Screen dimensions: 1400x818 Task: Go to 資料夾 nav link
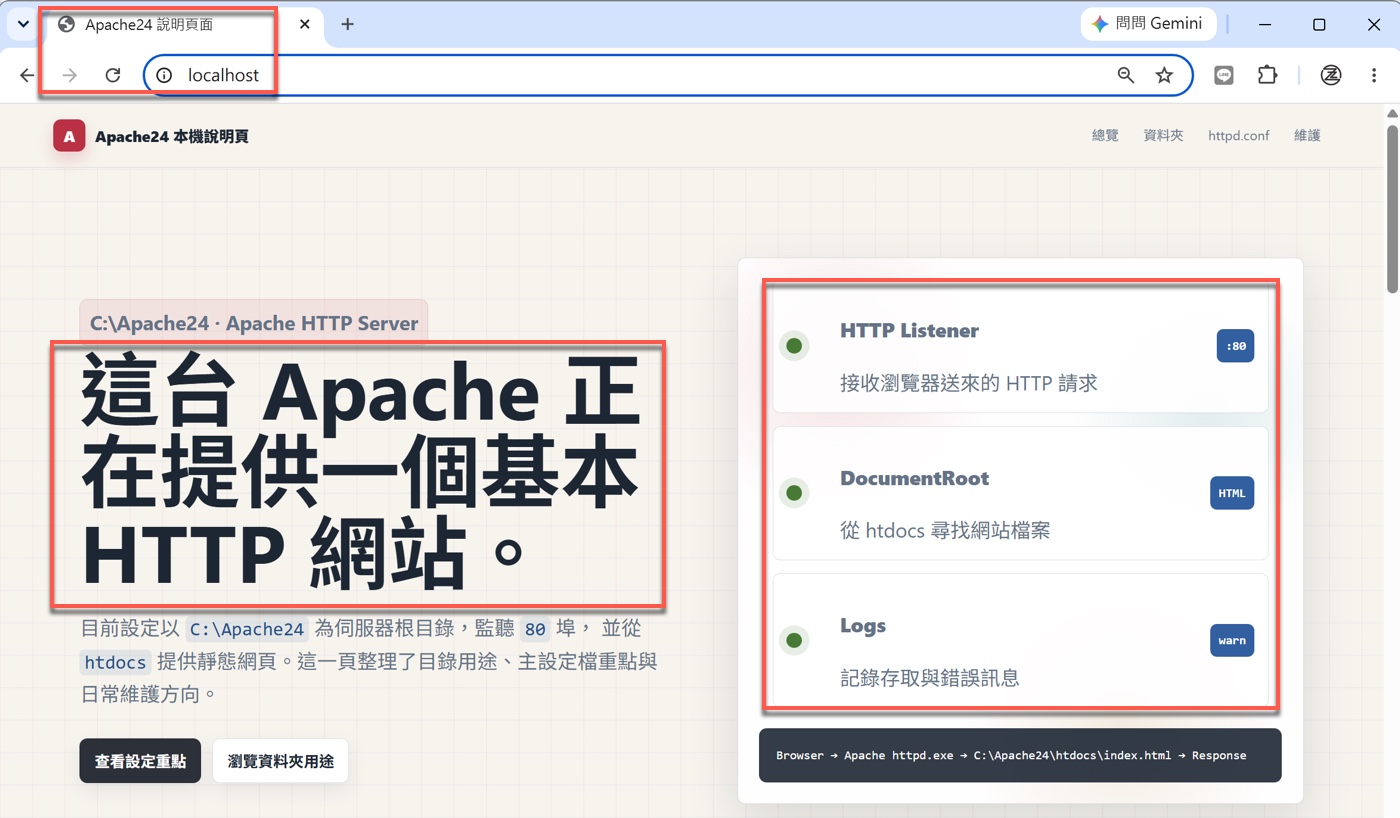pyautogui.click(x=1163, y=135)
